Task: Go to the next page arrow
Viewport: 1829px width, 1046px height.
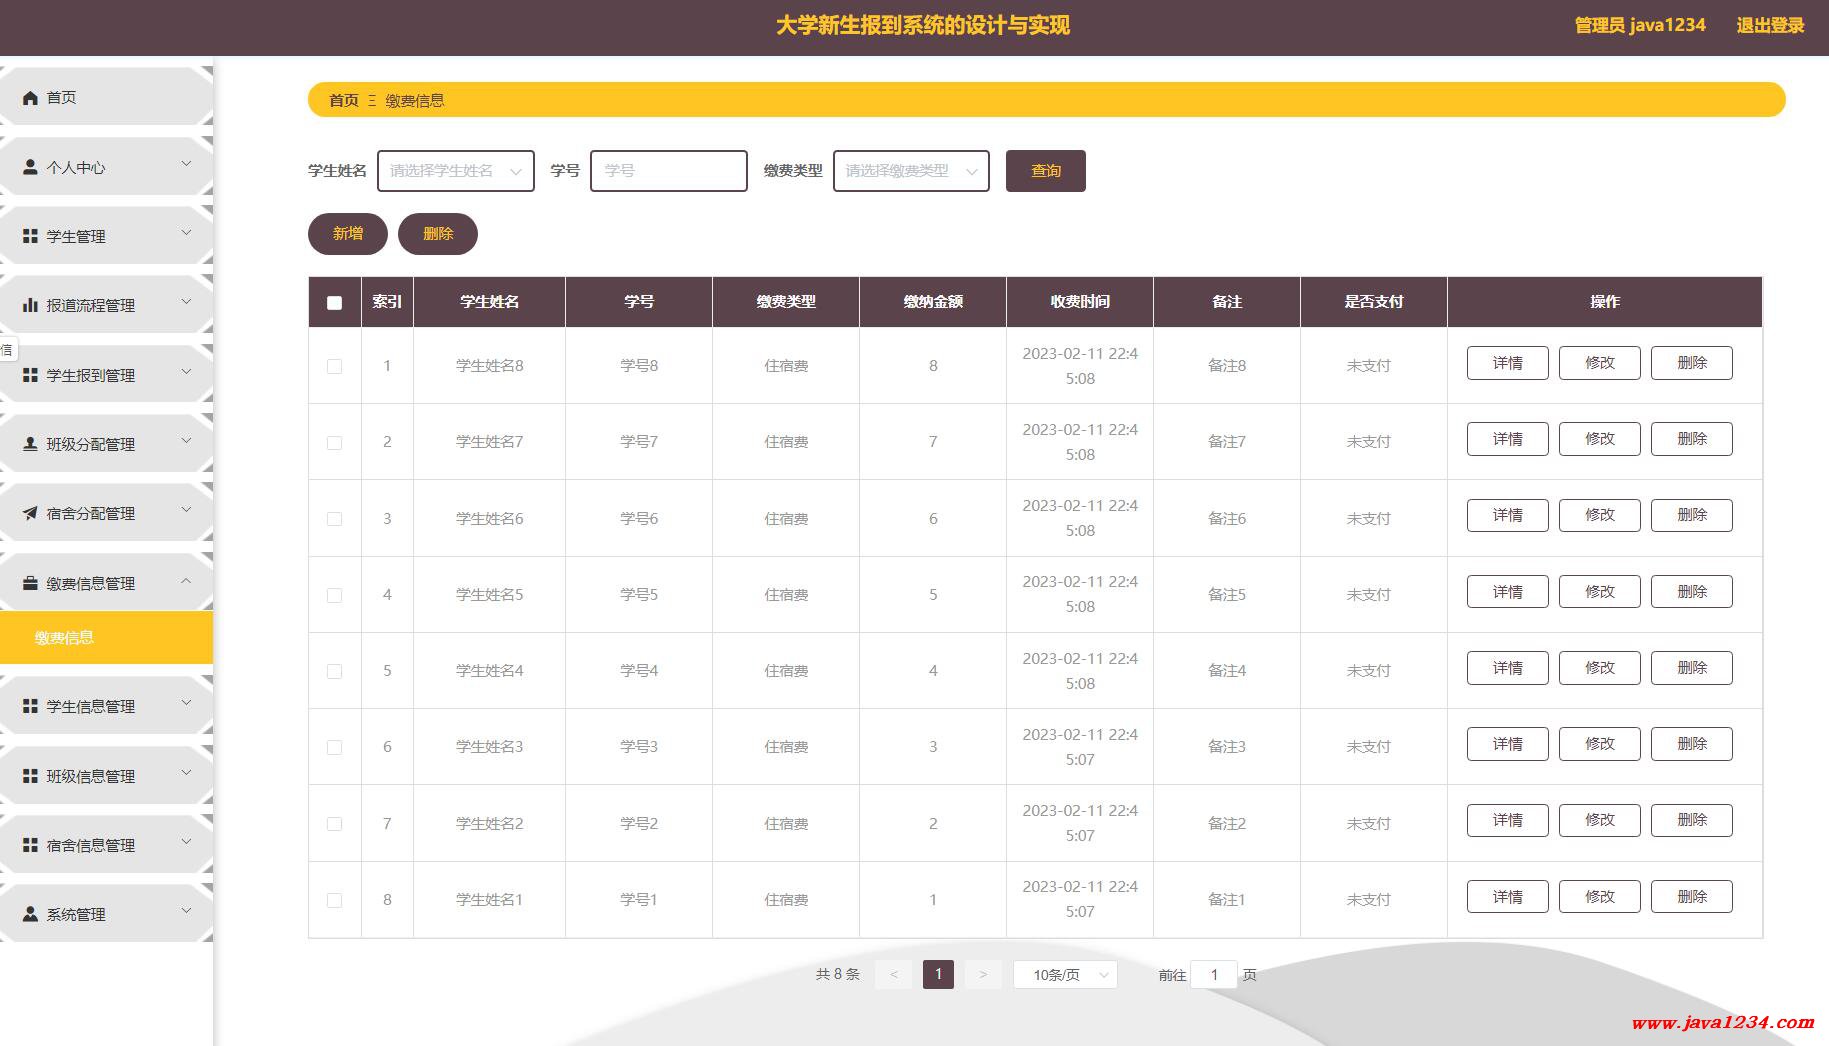Action: pos(983,974)
